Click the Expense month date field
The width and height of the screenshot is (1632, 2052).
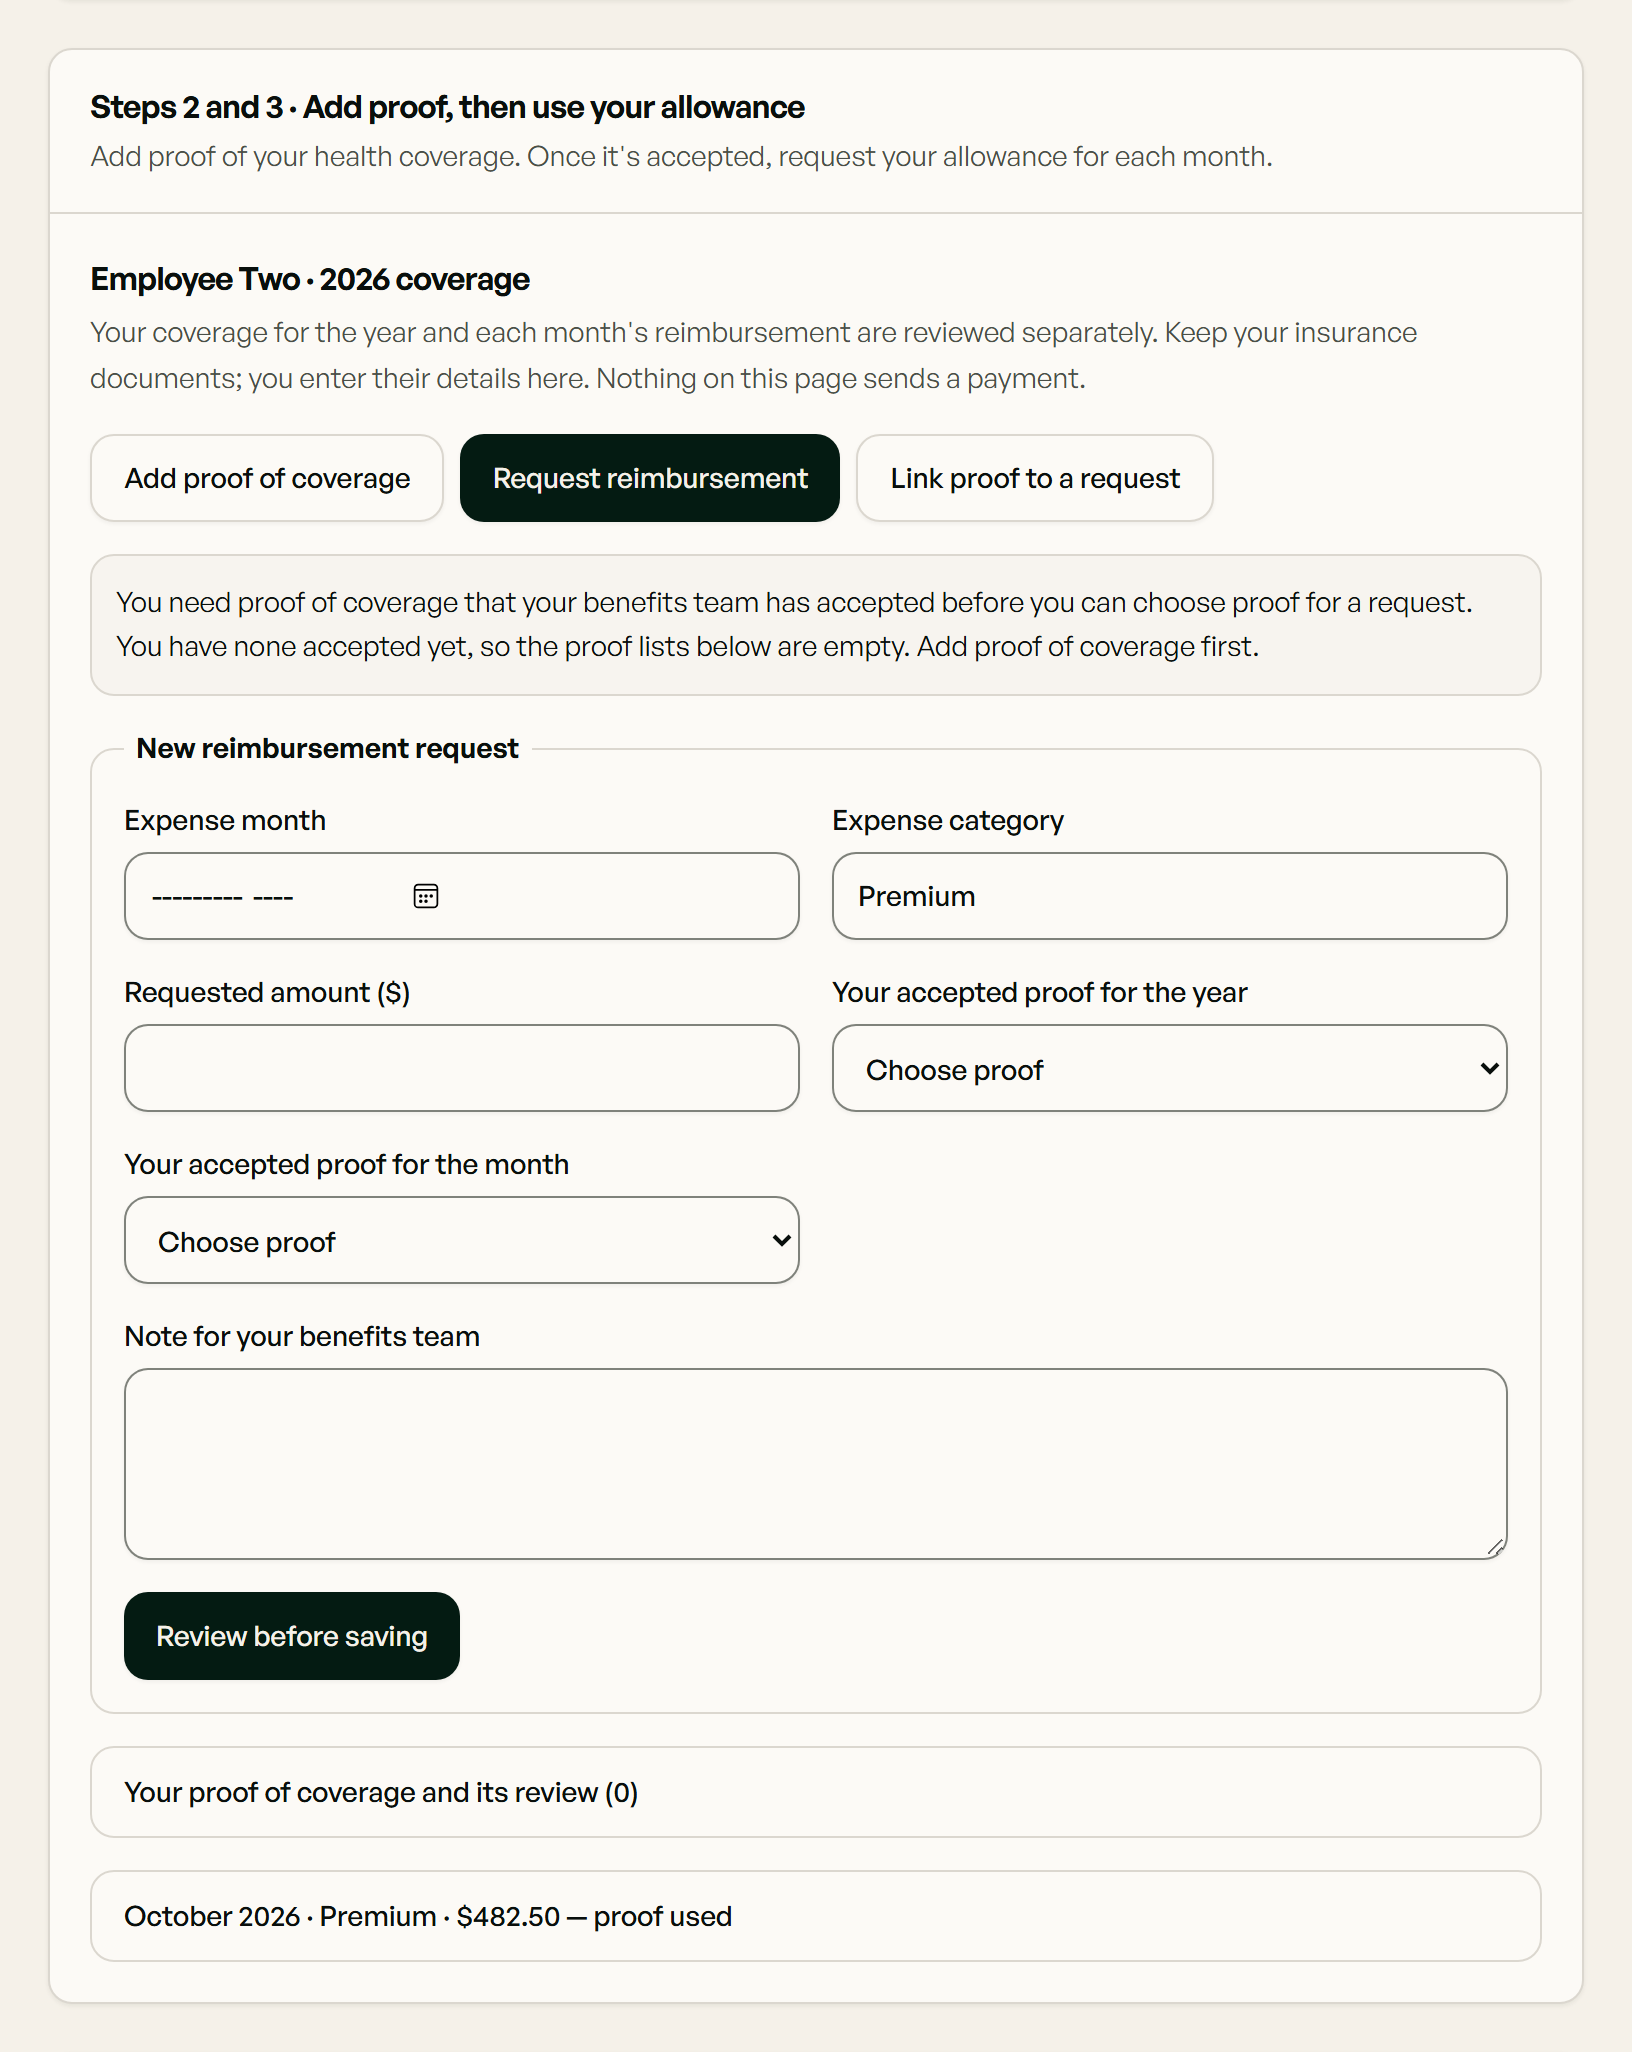[462, 896]
